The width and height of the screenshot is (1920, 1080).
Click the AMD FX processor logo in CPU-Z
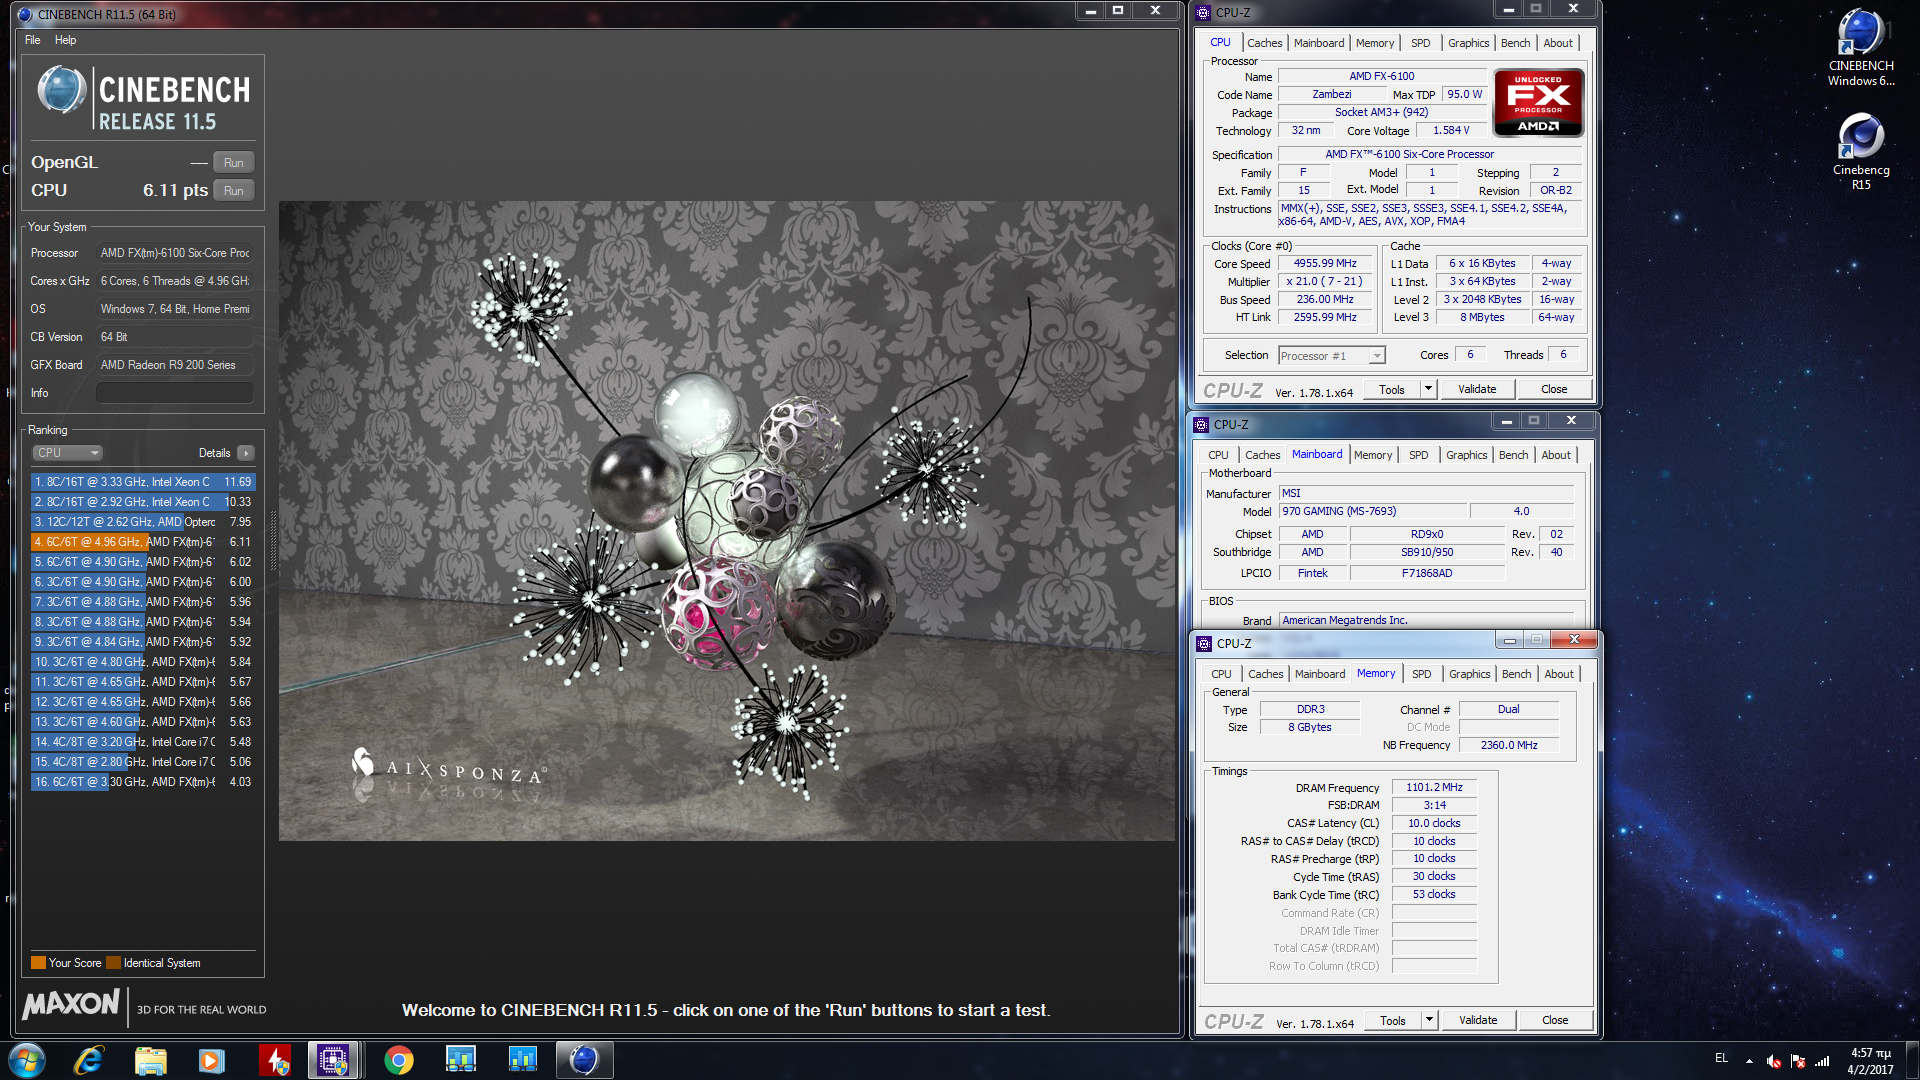point(1538,102)
